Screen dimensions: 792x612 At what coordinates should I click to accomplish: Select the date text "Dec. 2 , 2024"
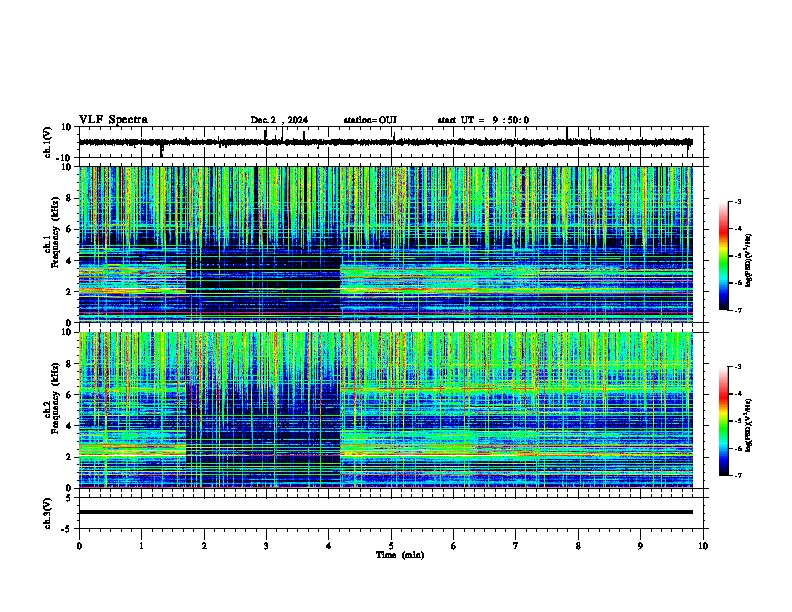click(279, 120)
